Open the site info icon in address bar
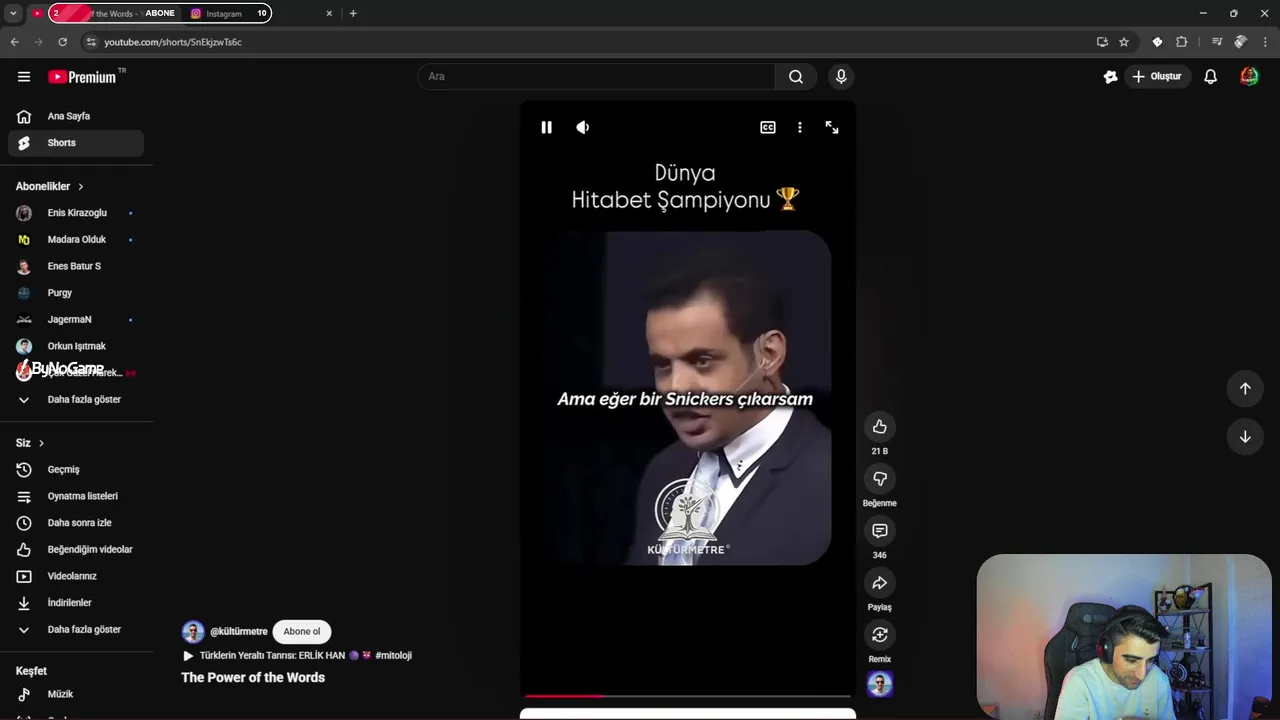 [x=91, y=42]
